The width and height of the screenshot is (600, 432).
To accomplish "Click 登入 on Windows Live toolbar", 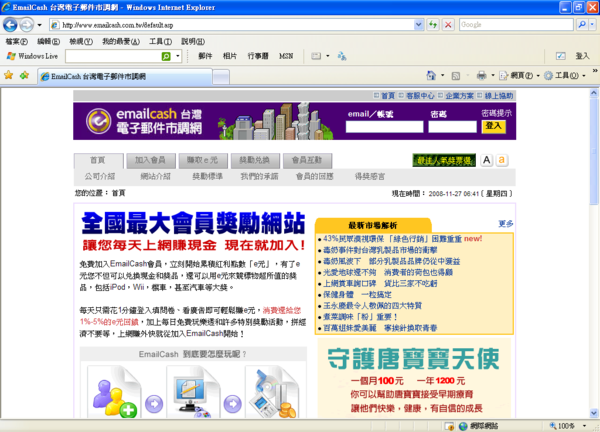I will 582,56.
